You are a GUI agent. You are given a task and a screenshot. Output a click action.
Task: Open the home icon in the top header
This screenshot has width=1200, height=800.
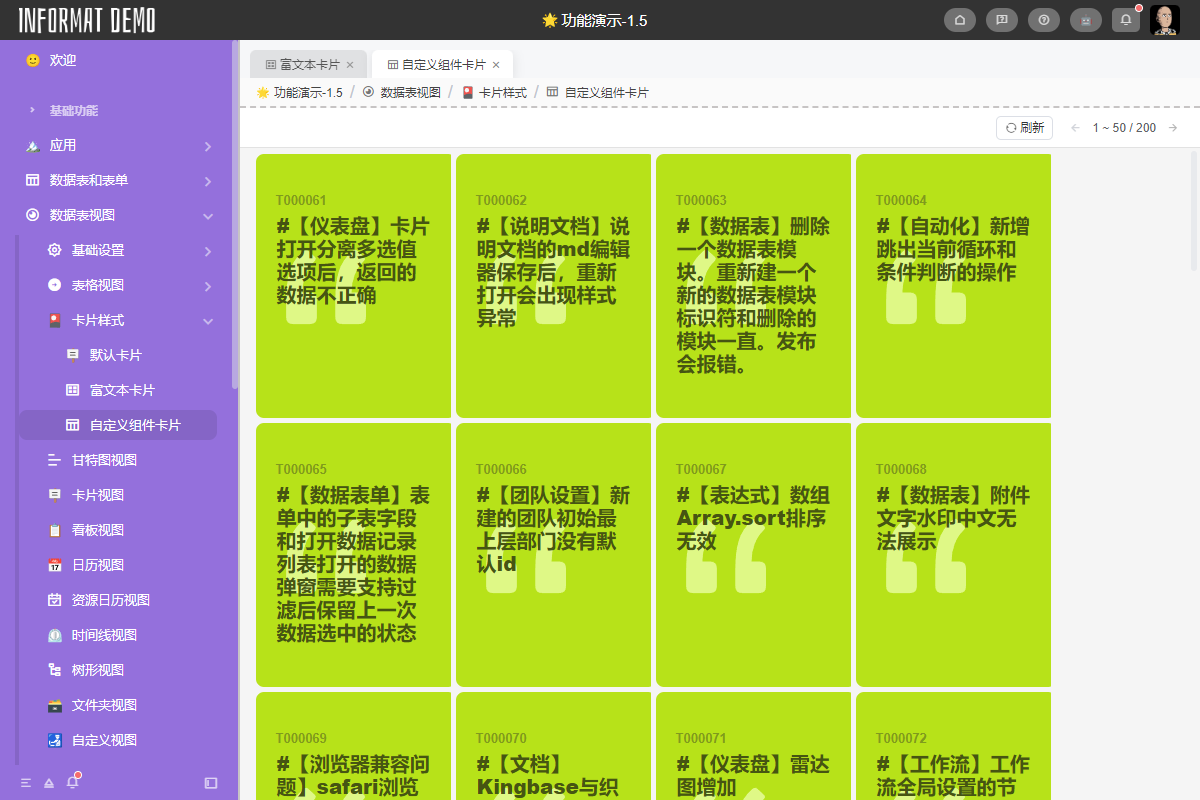[x=959, y=19]
